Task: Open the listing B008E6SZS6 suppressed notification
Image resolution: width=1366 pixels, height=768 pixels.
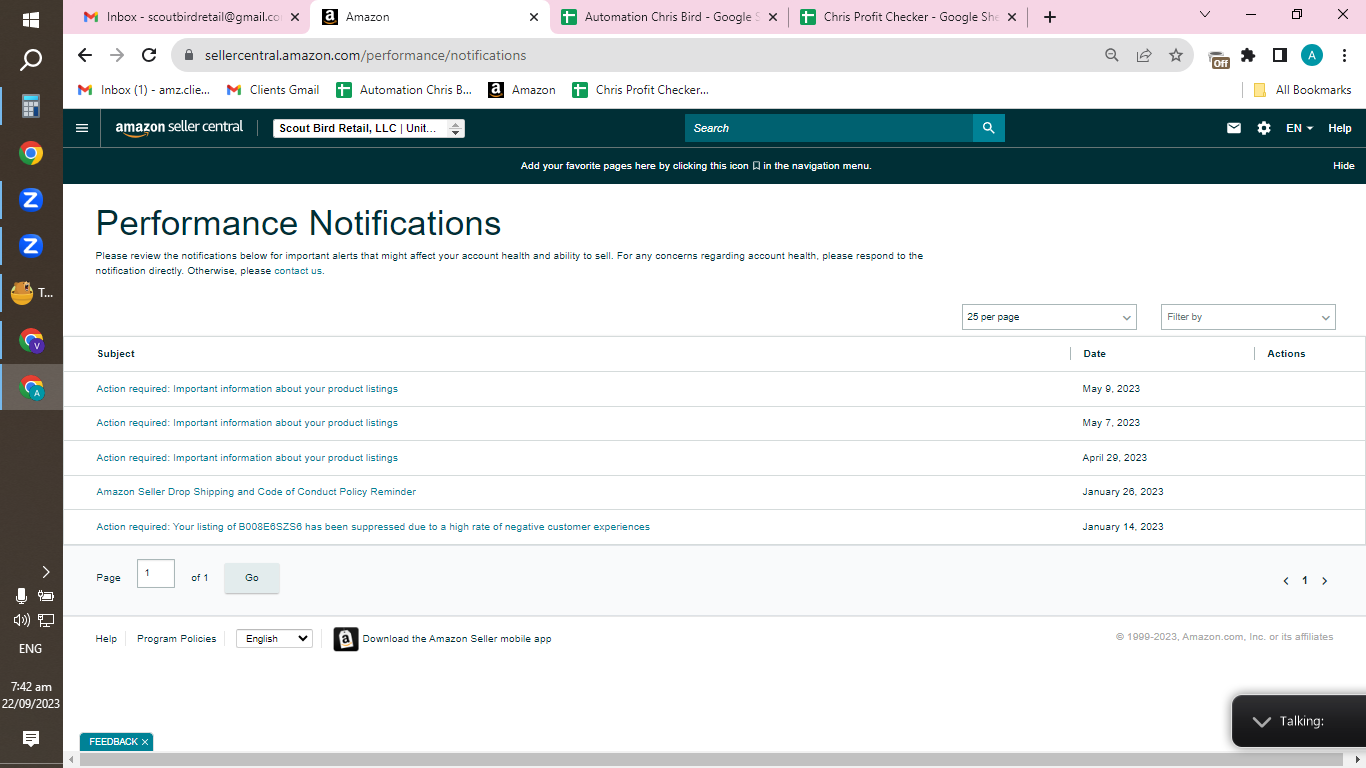Action: click(x=373, y=527)
